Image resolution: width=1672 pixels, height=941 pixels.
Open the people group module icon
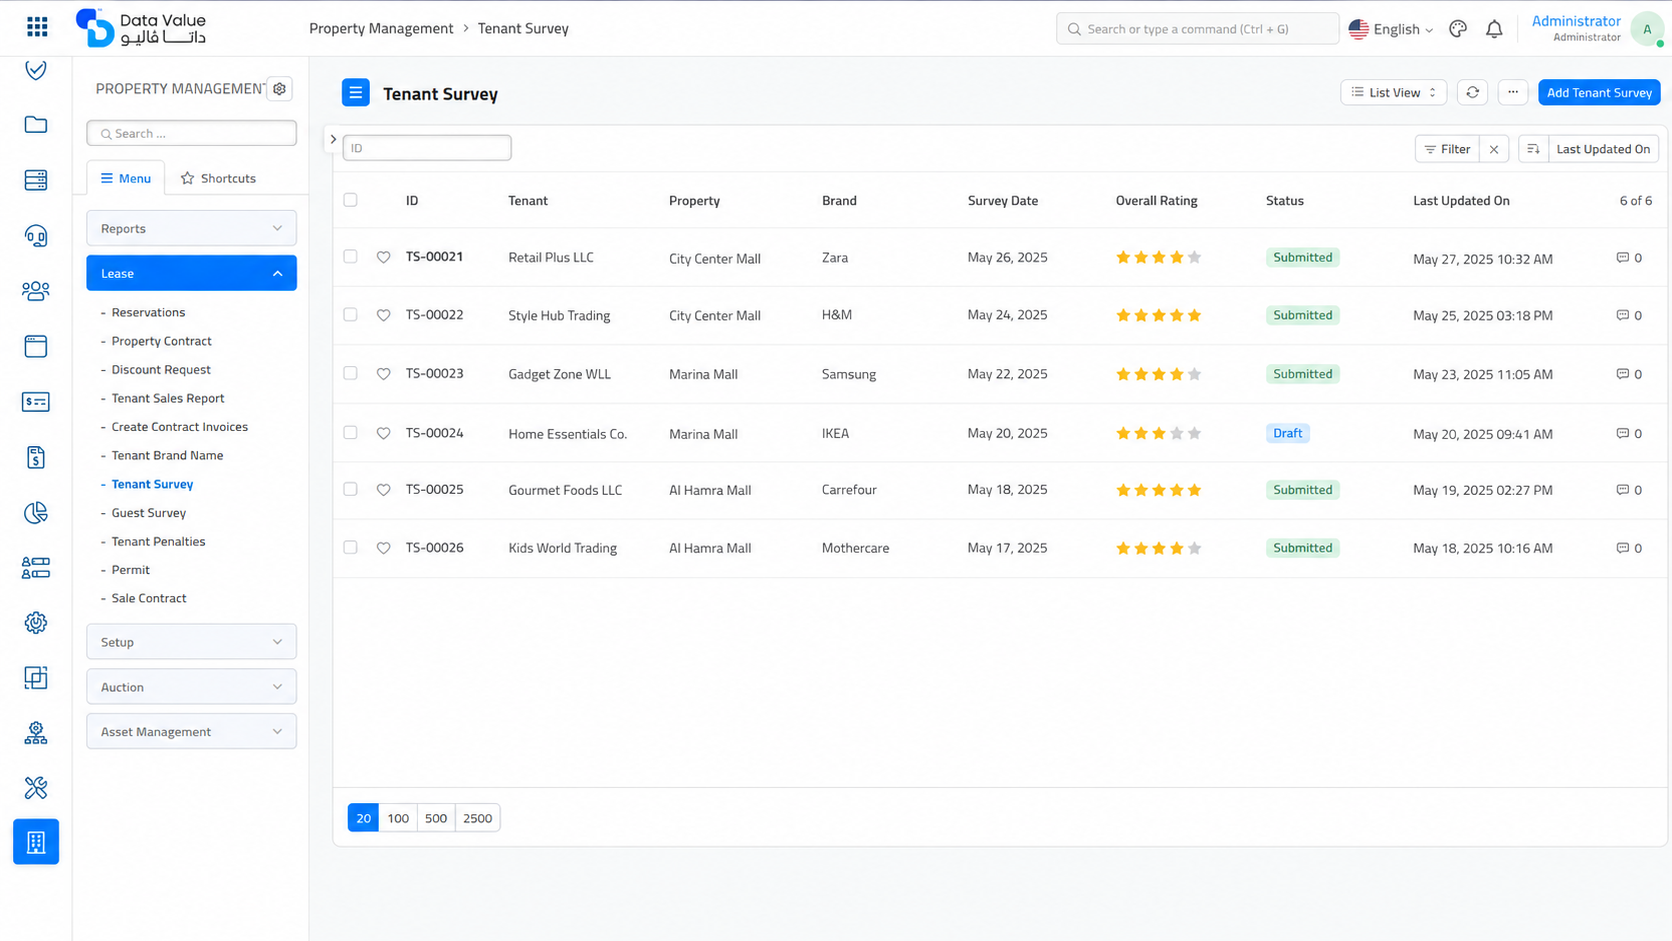click(36, 291)
